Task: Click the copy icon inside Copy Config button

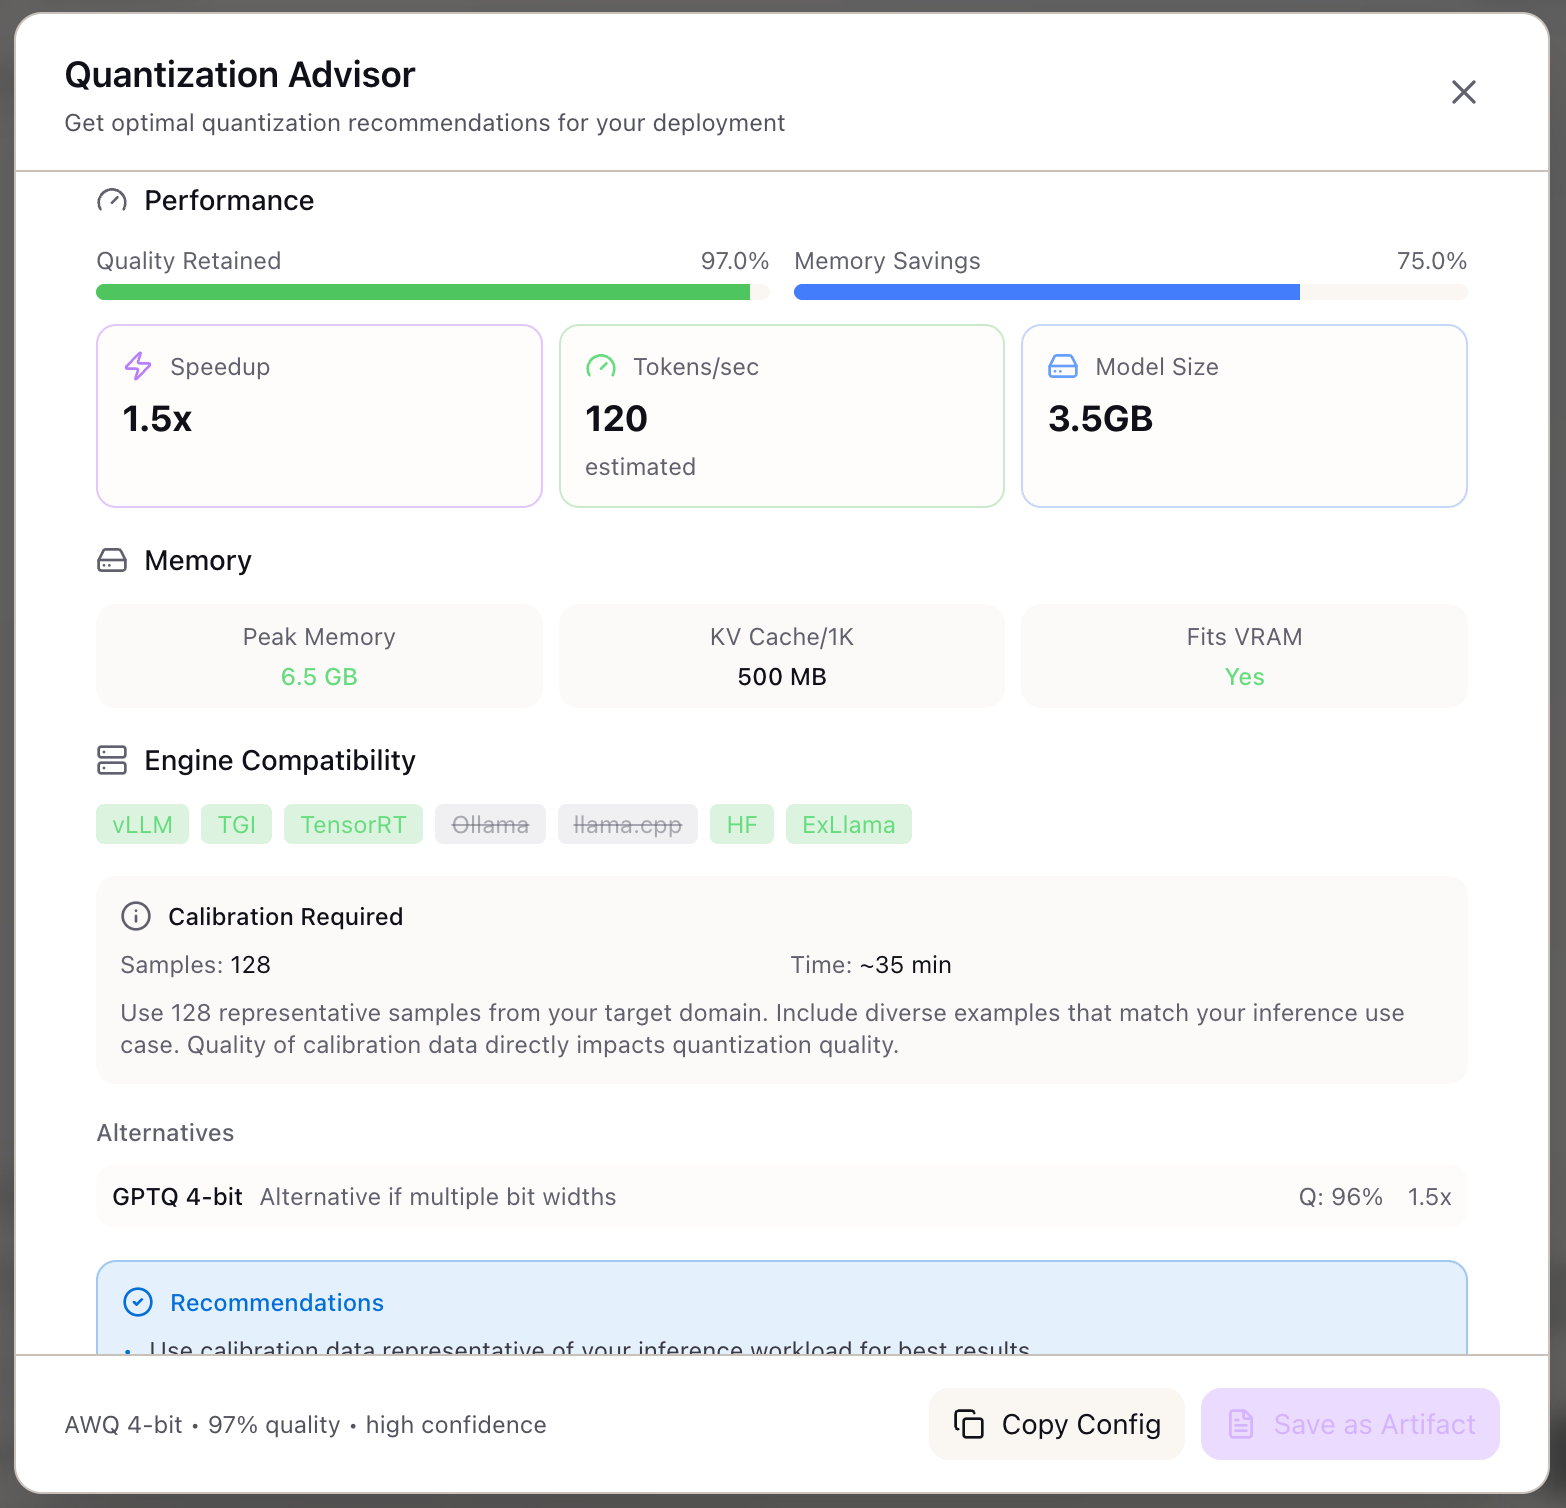Action: (970, 1424)
